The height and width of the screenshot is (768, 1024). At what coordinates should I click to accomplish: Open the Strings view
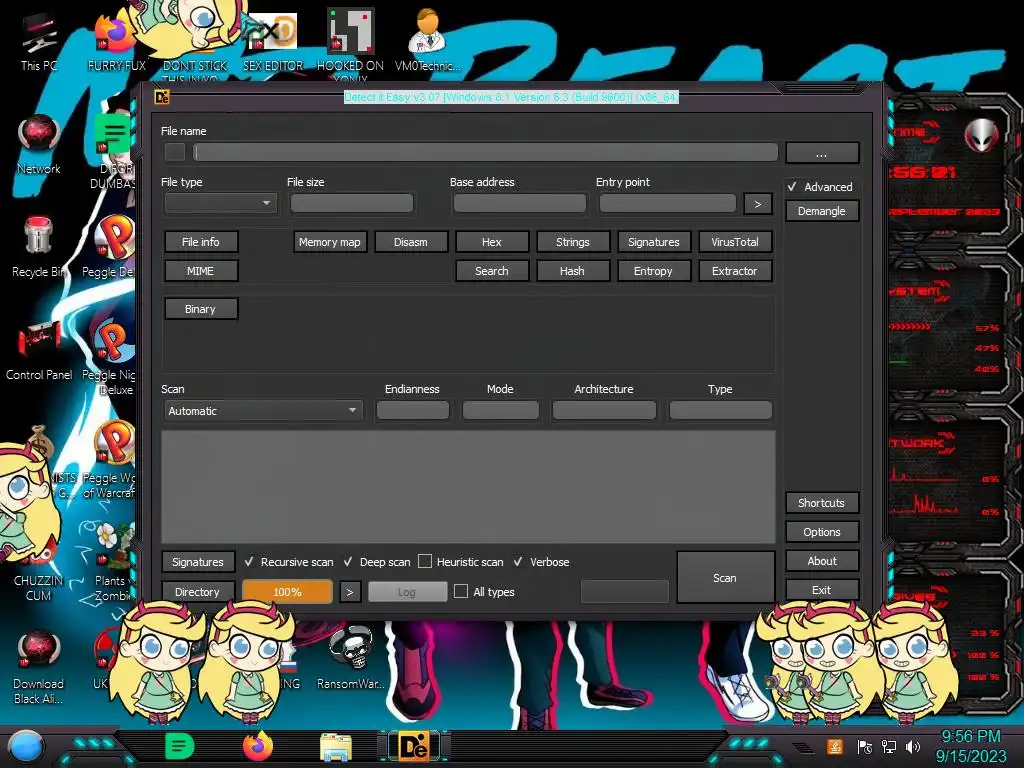pyautogui.click(x=573, y=242)
